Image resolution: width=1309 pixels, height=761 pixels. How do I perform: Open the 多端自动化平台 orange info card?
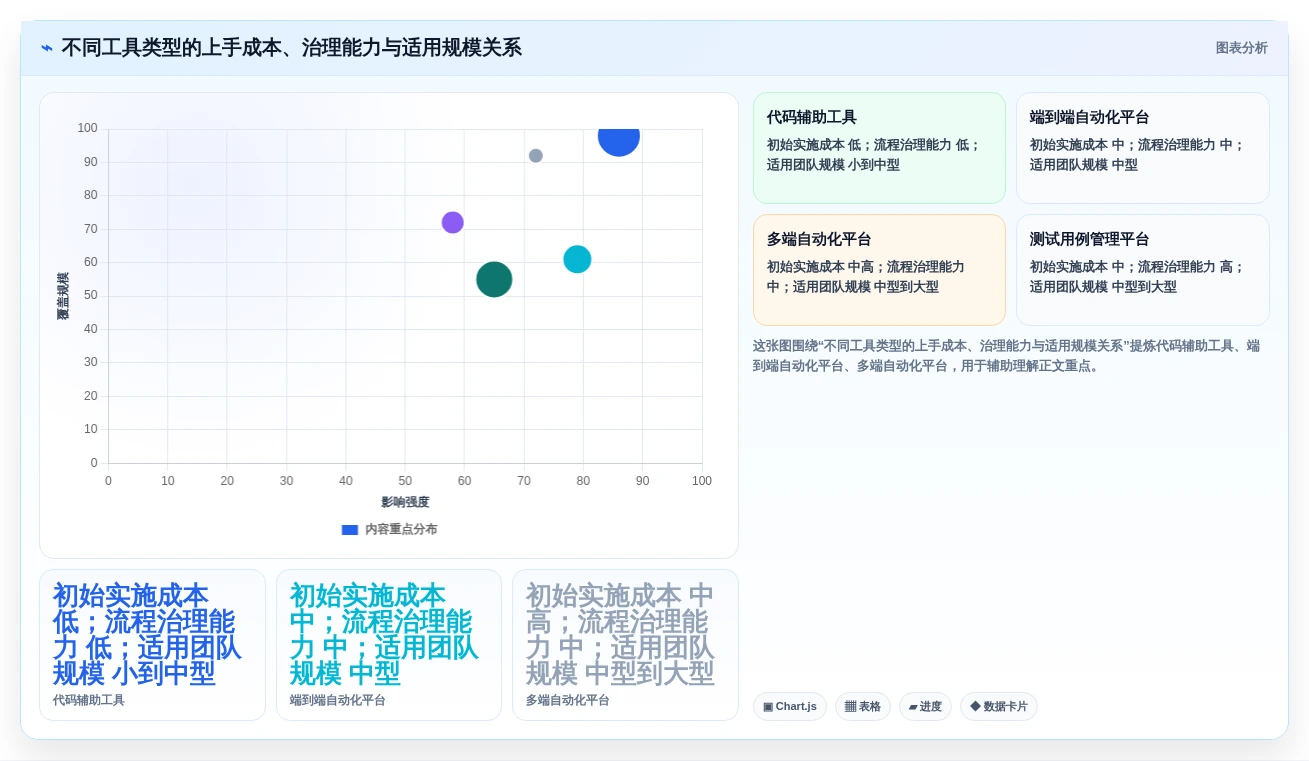879,270
